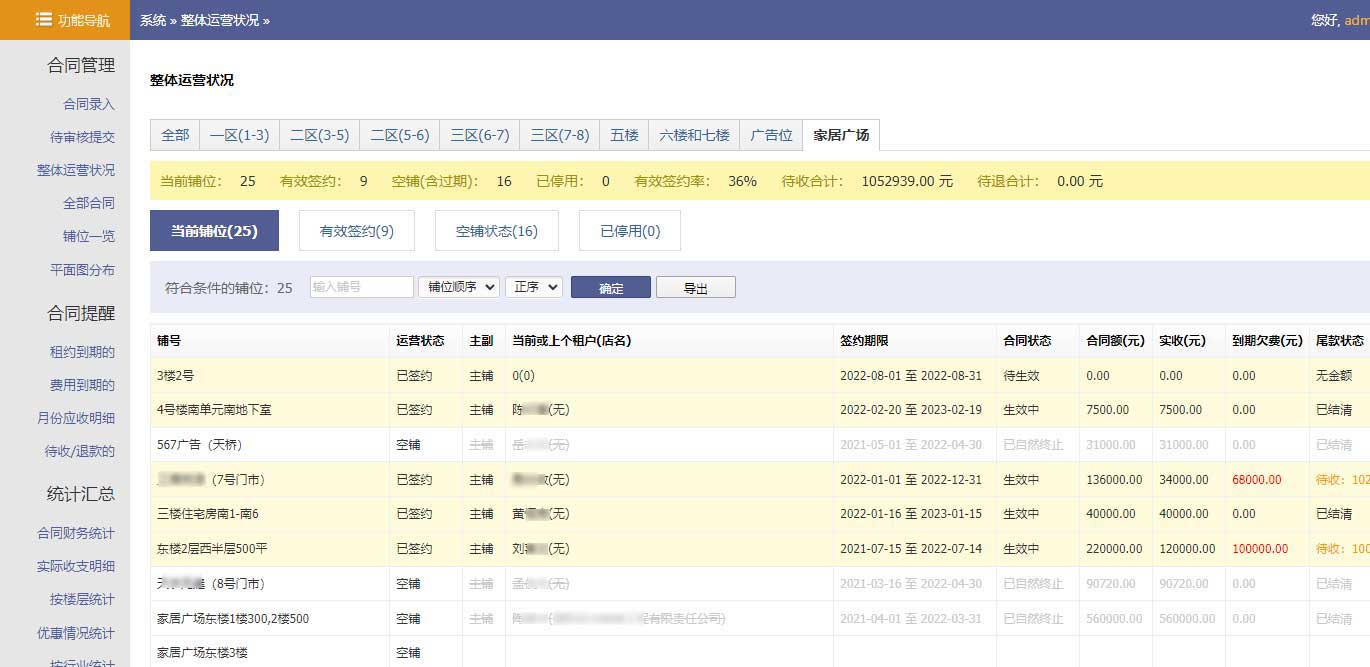1370x667 pixels.
Task: Open 合同录入 in the sidebar
Action: (x=89, y=104)
